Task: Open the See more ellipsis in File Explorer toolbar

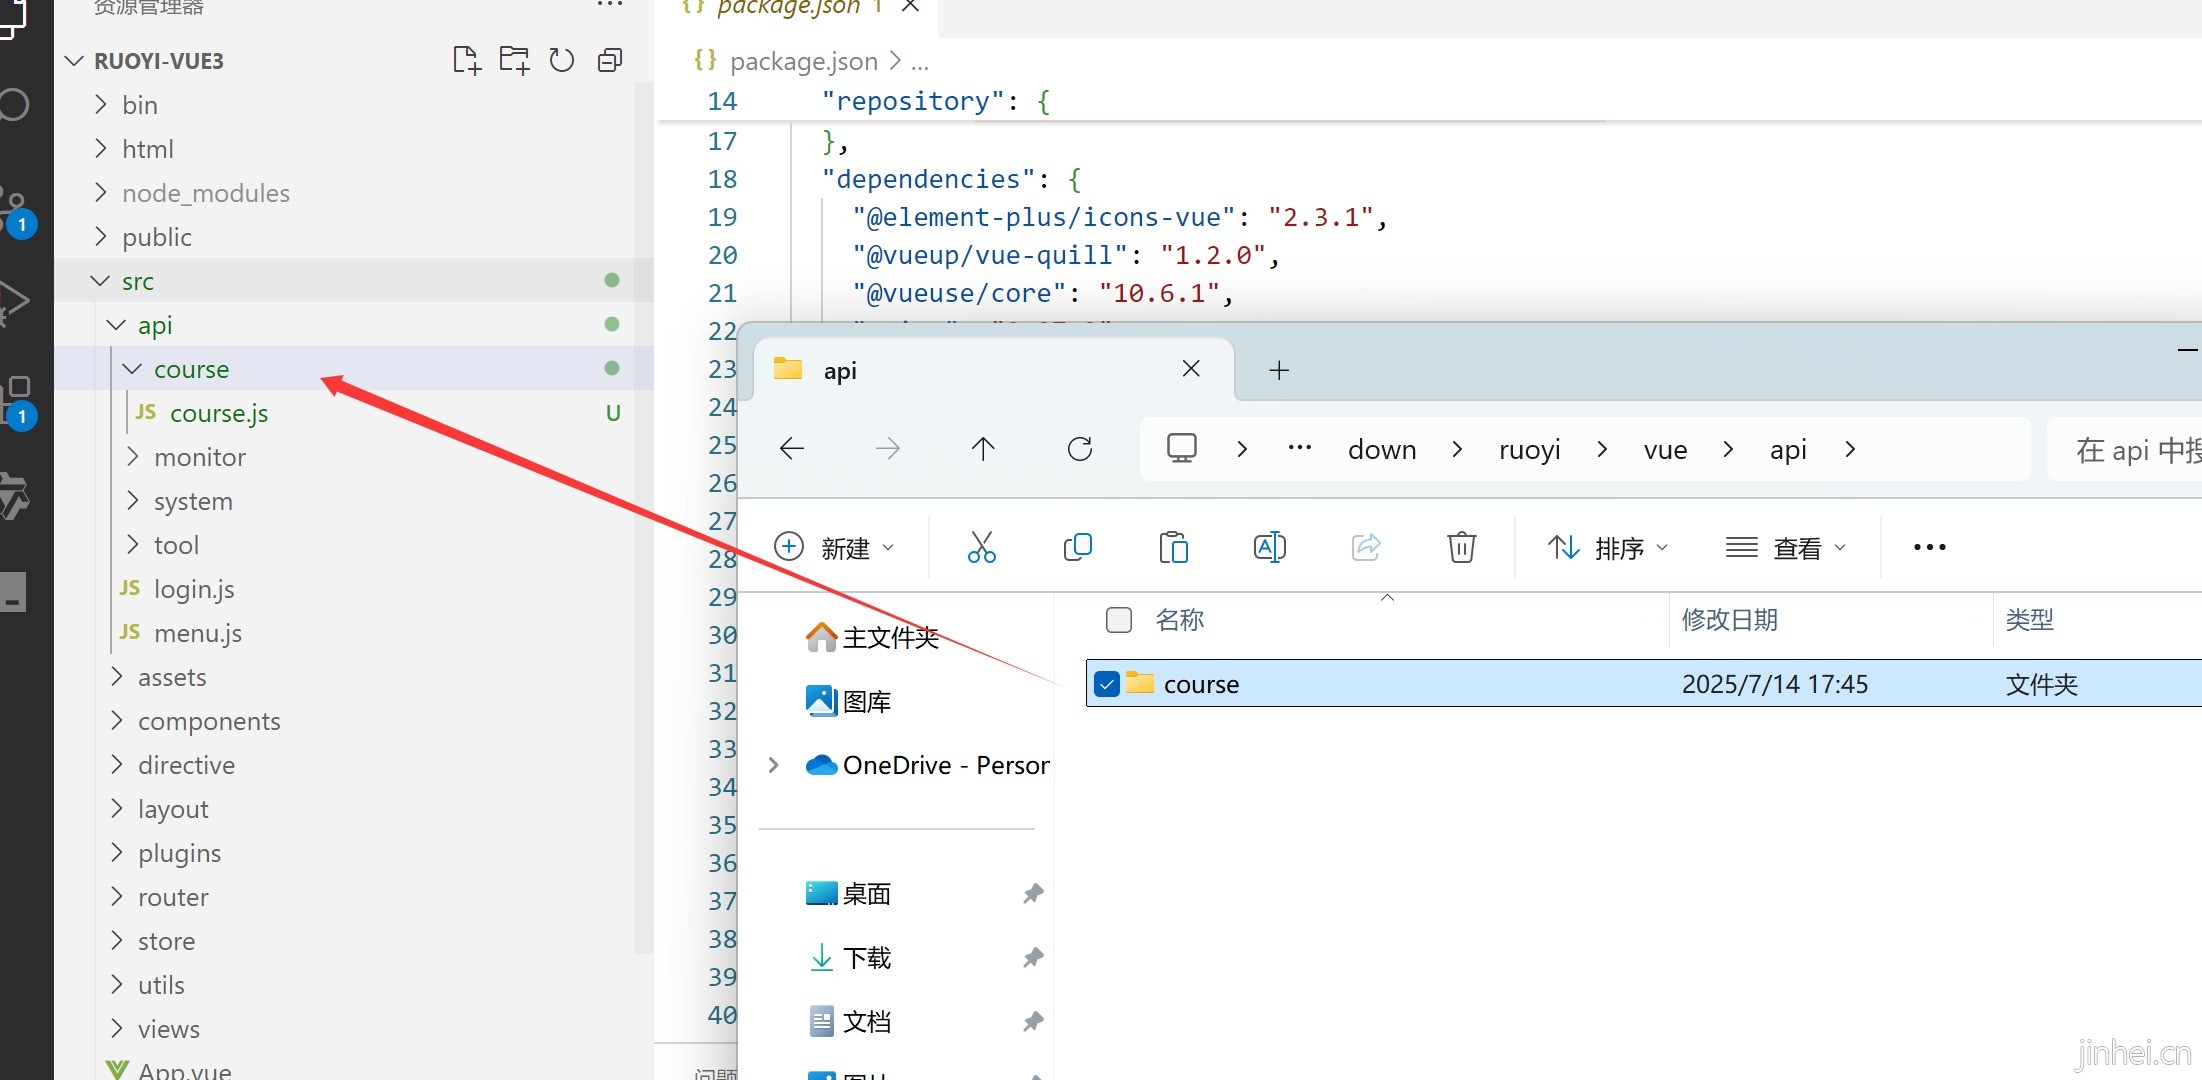Action: [1929, 547]
